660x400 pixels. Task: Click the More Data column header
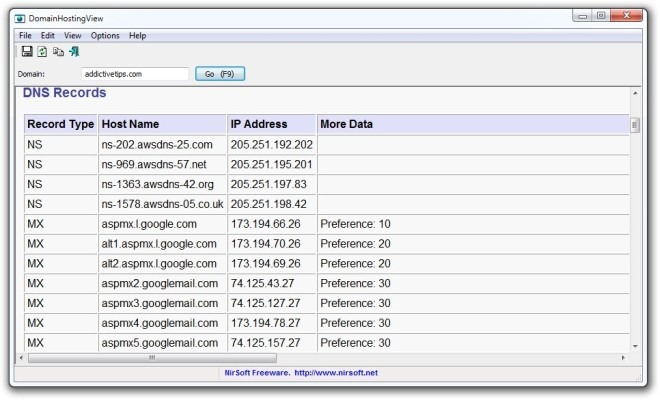pos(473,124)
